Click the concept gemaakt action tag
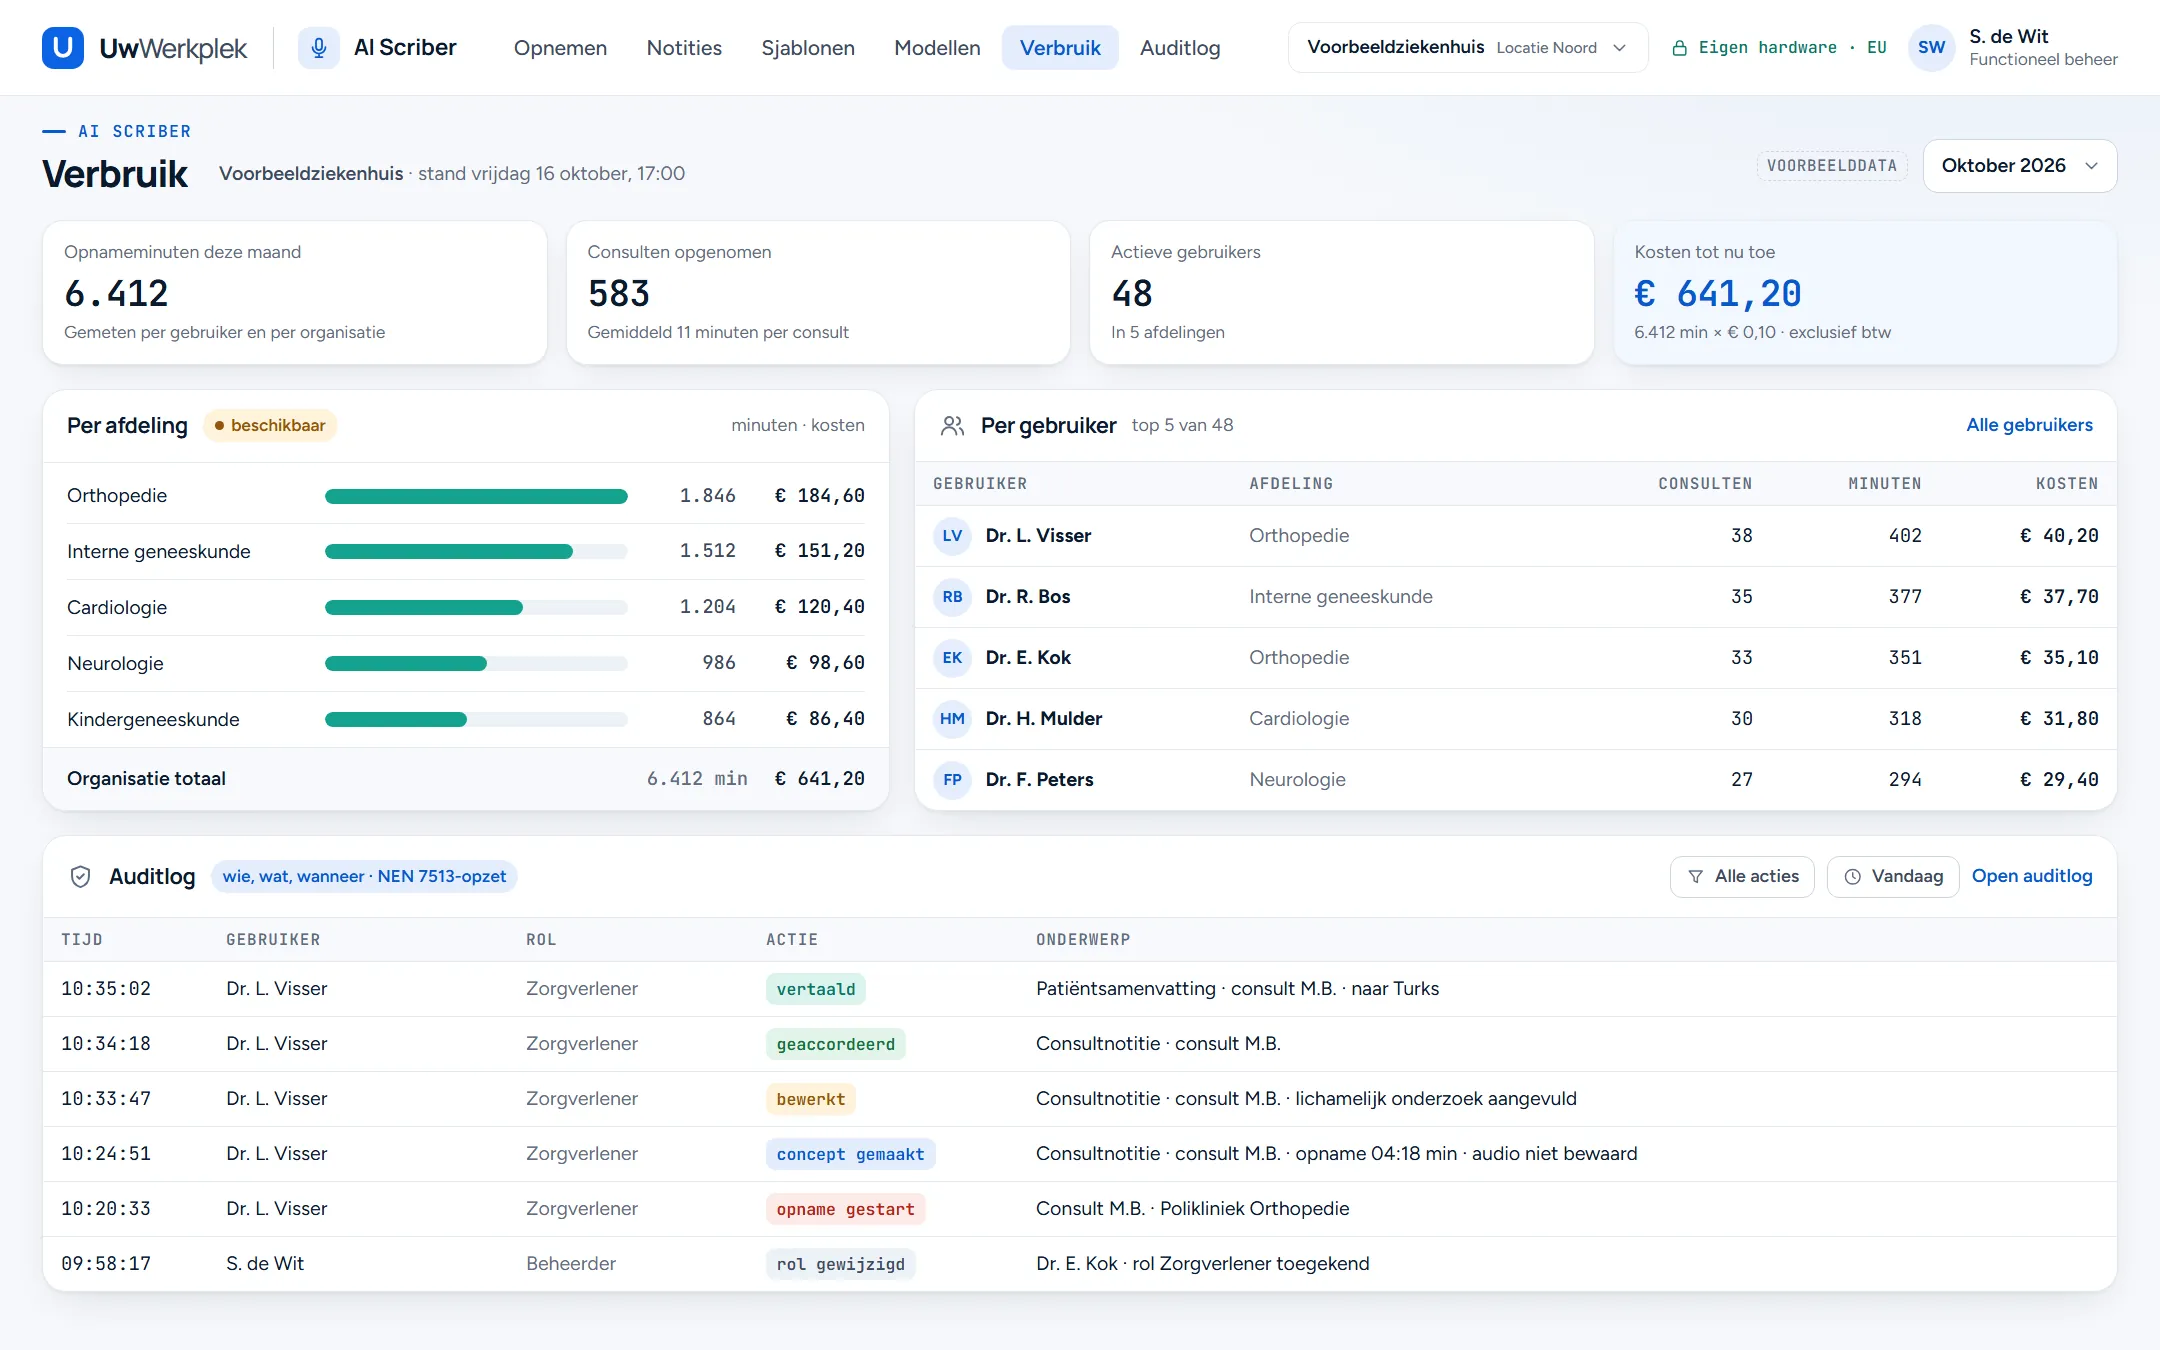This screenshot has width=2160, height=1350. [x=850, y=1154]
